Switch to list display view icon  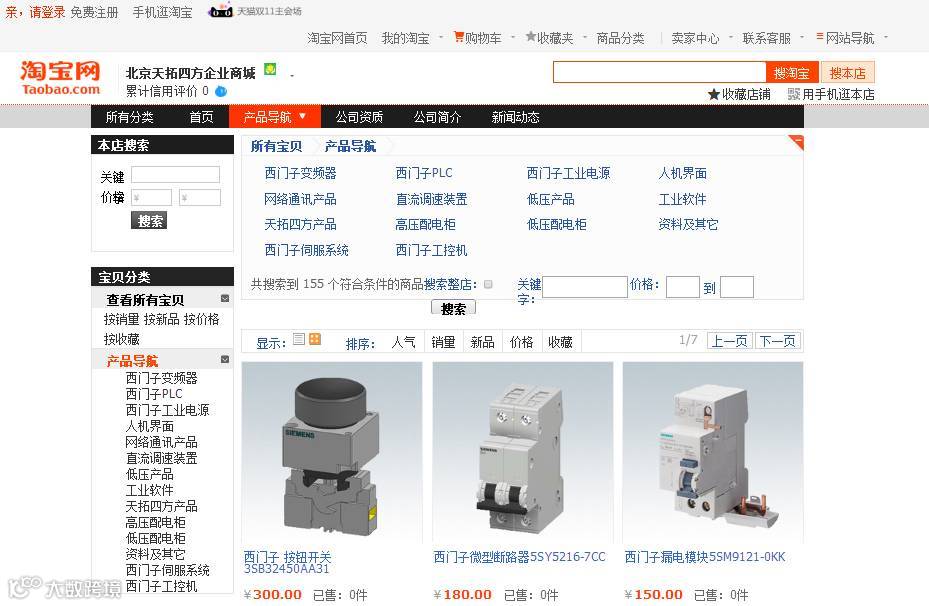point(299,339)
